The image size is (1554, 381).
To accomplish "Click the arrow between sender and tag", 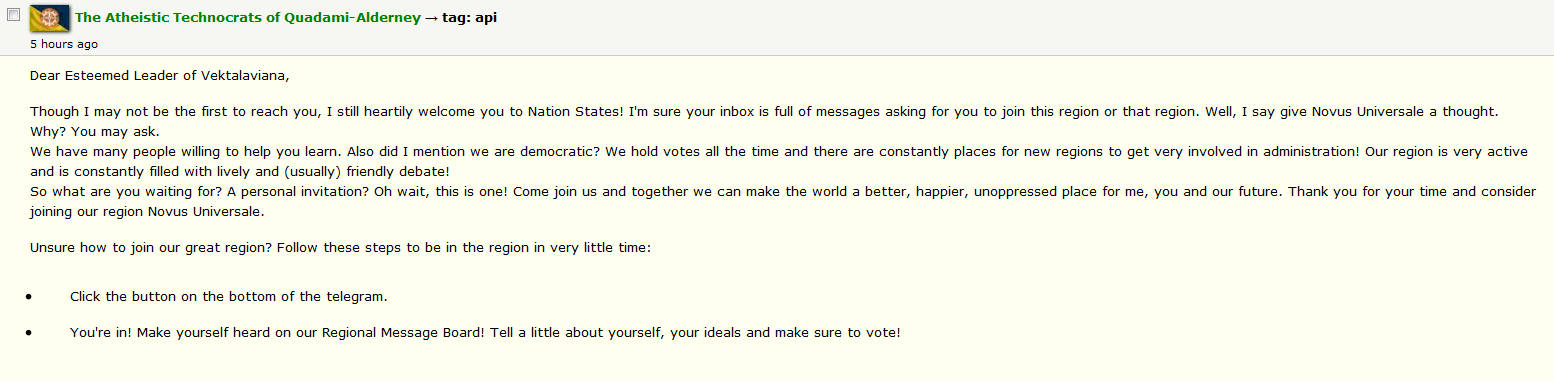I will (432, 18).
